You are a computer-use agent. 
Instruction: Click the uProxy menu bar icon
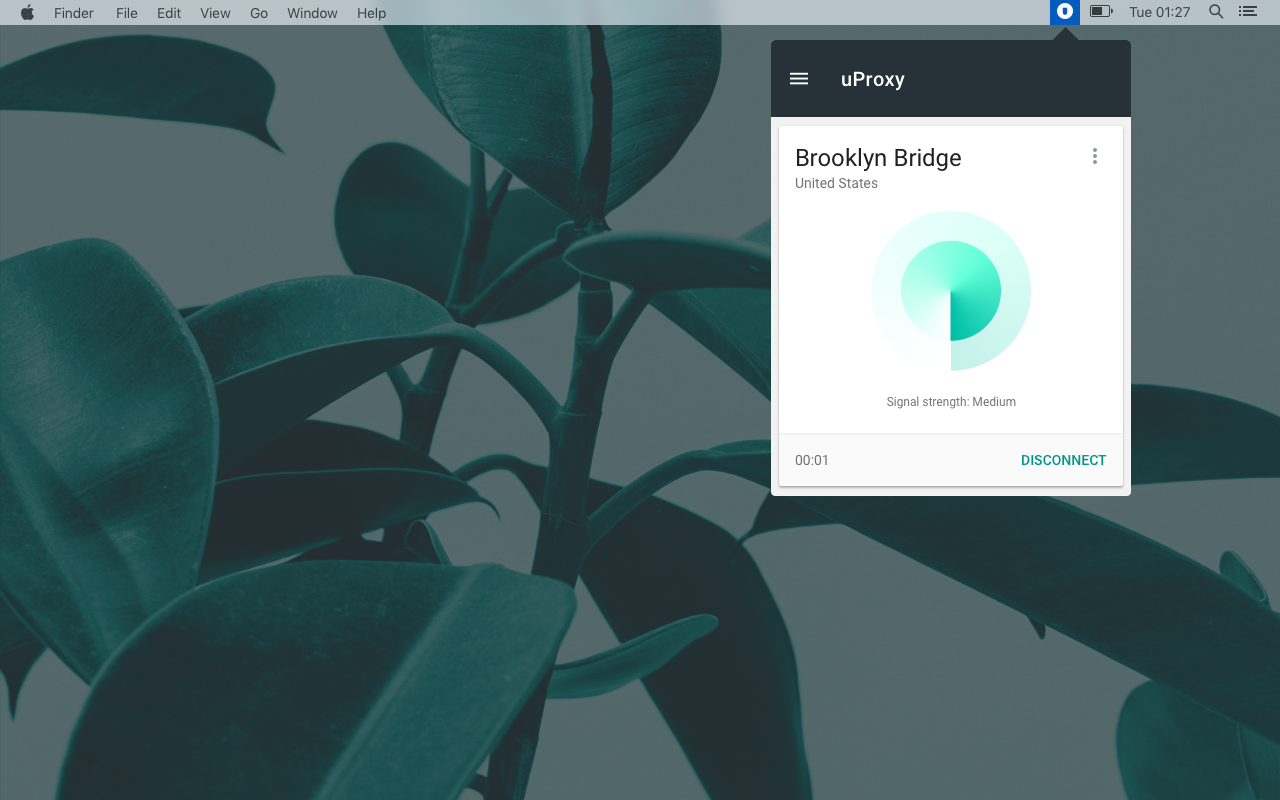(x=1065, y=12)
